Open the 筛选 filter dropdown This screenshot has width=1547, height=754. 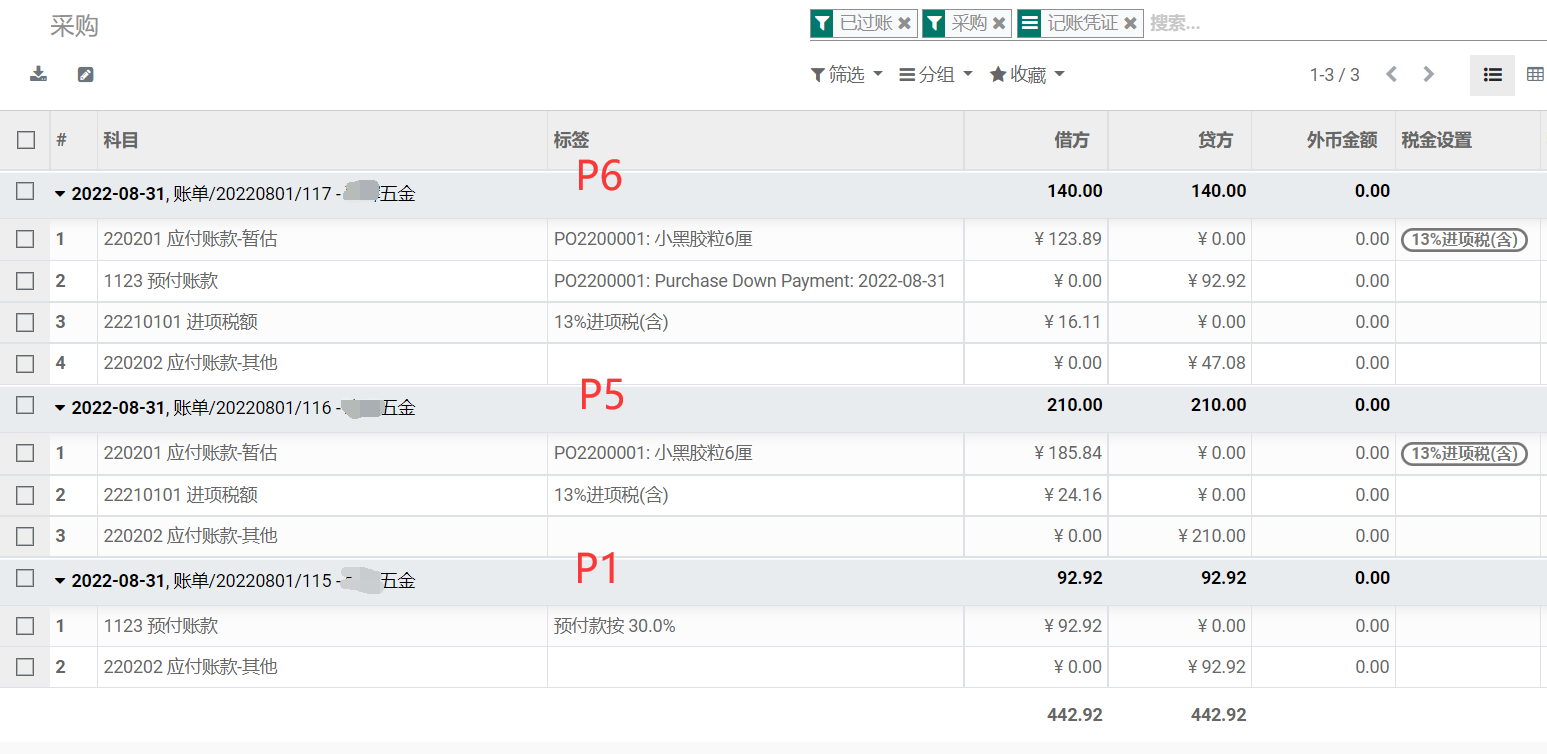(x=846, y=74)
